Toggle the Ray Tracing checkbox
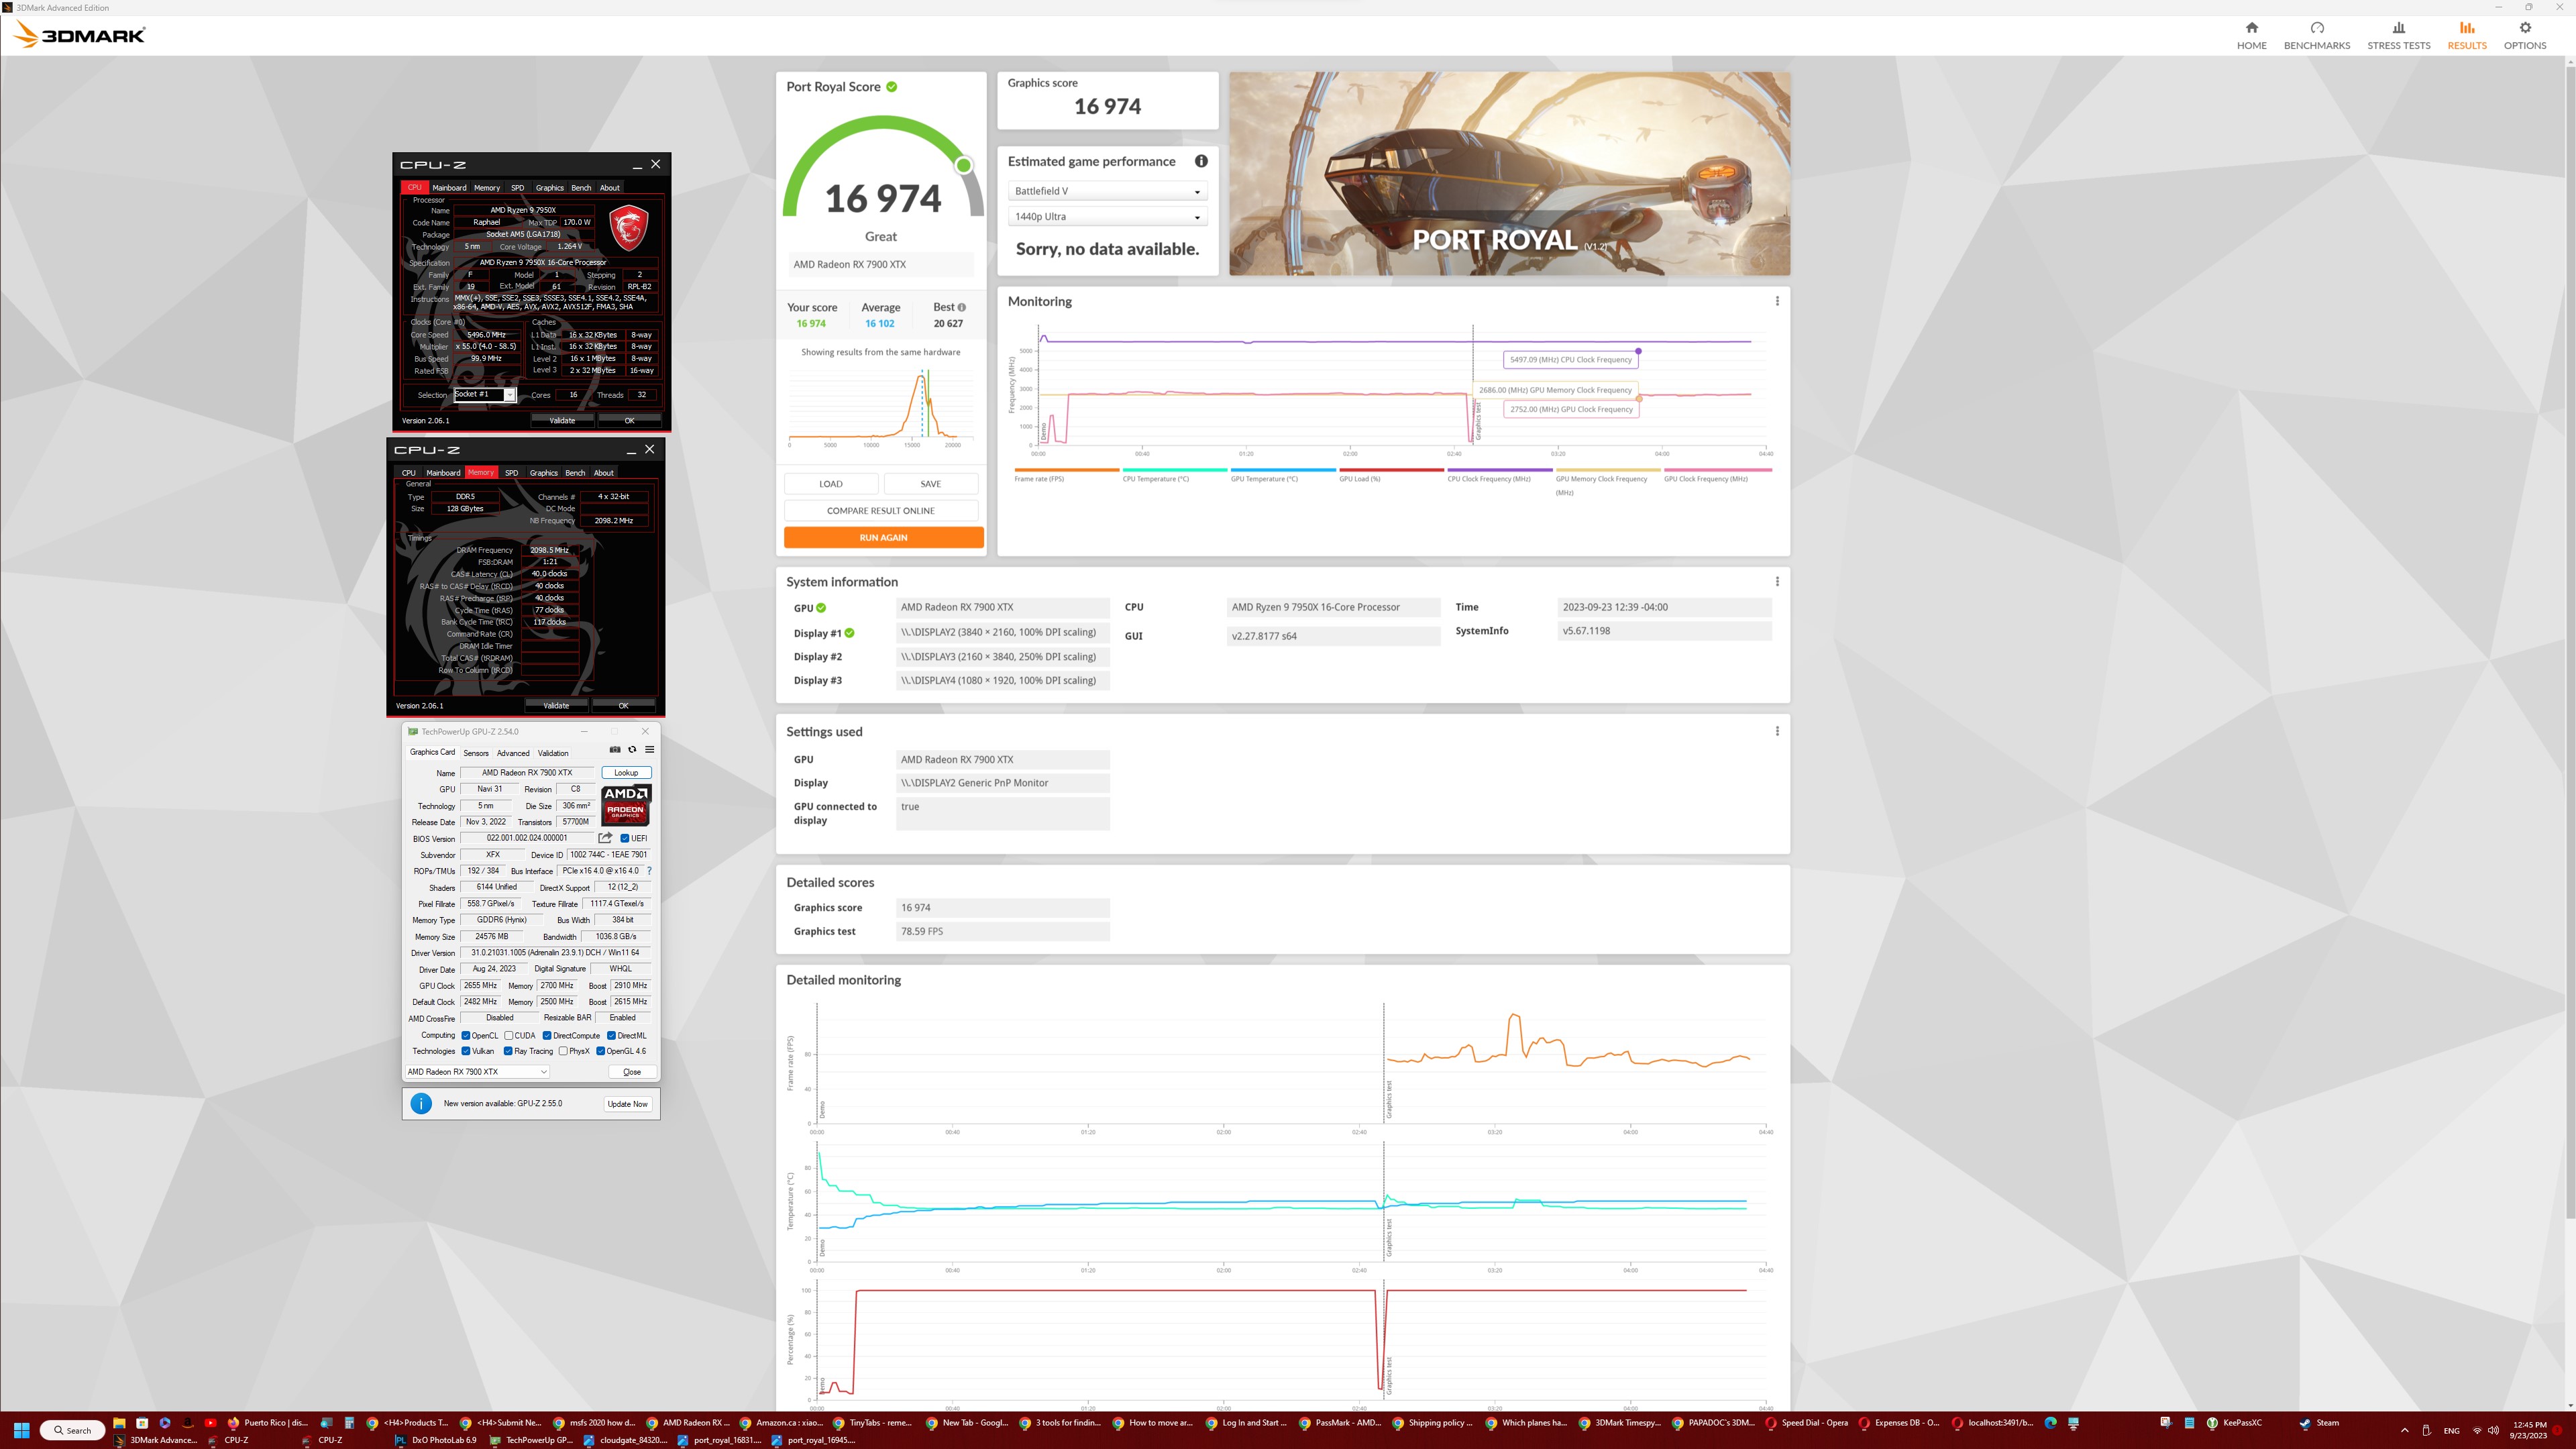The height and width of the screenshot is (1449, 2576). (508, 1051)
